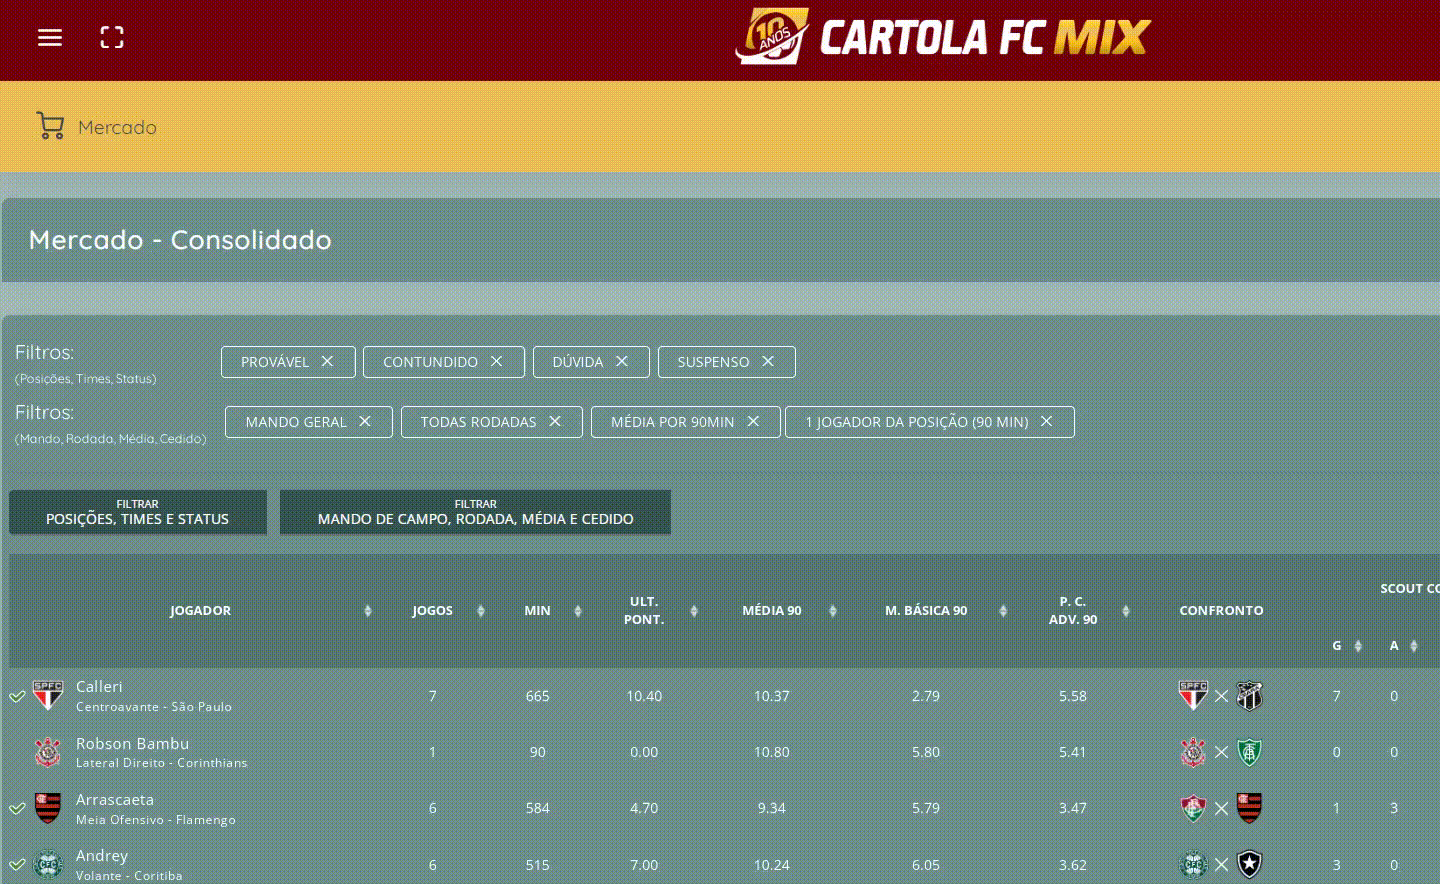1440x884 pixels.
Task: Click Andrey's probable status checkmark
Action: [17, 864]
